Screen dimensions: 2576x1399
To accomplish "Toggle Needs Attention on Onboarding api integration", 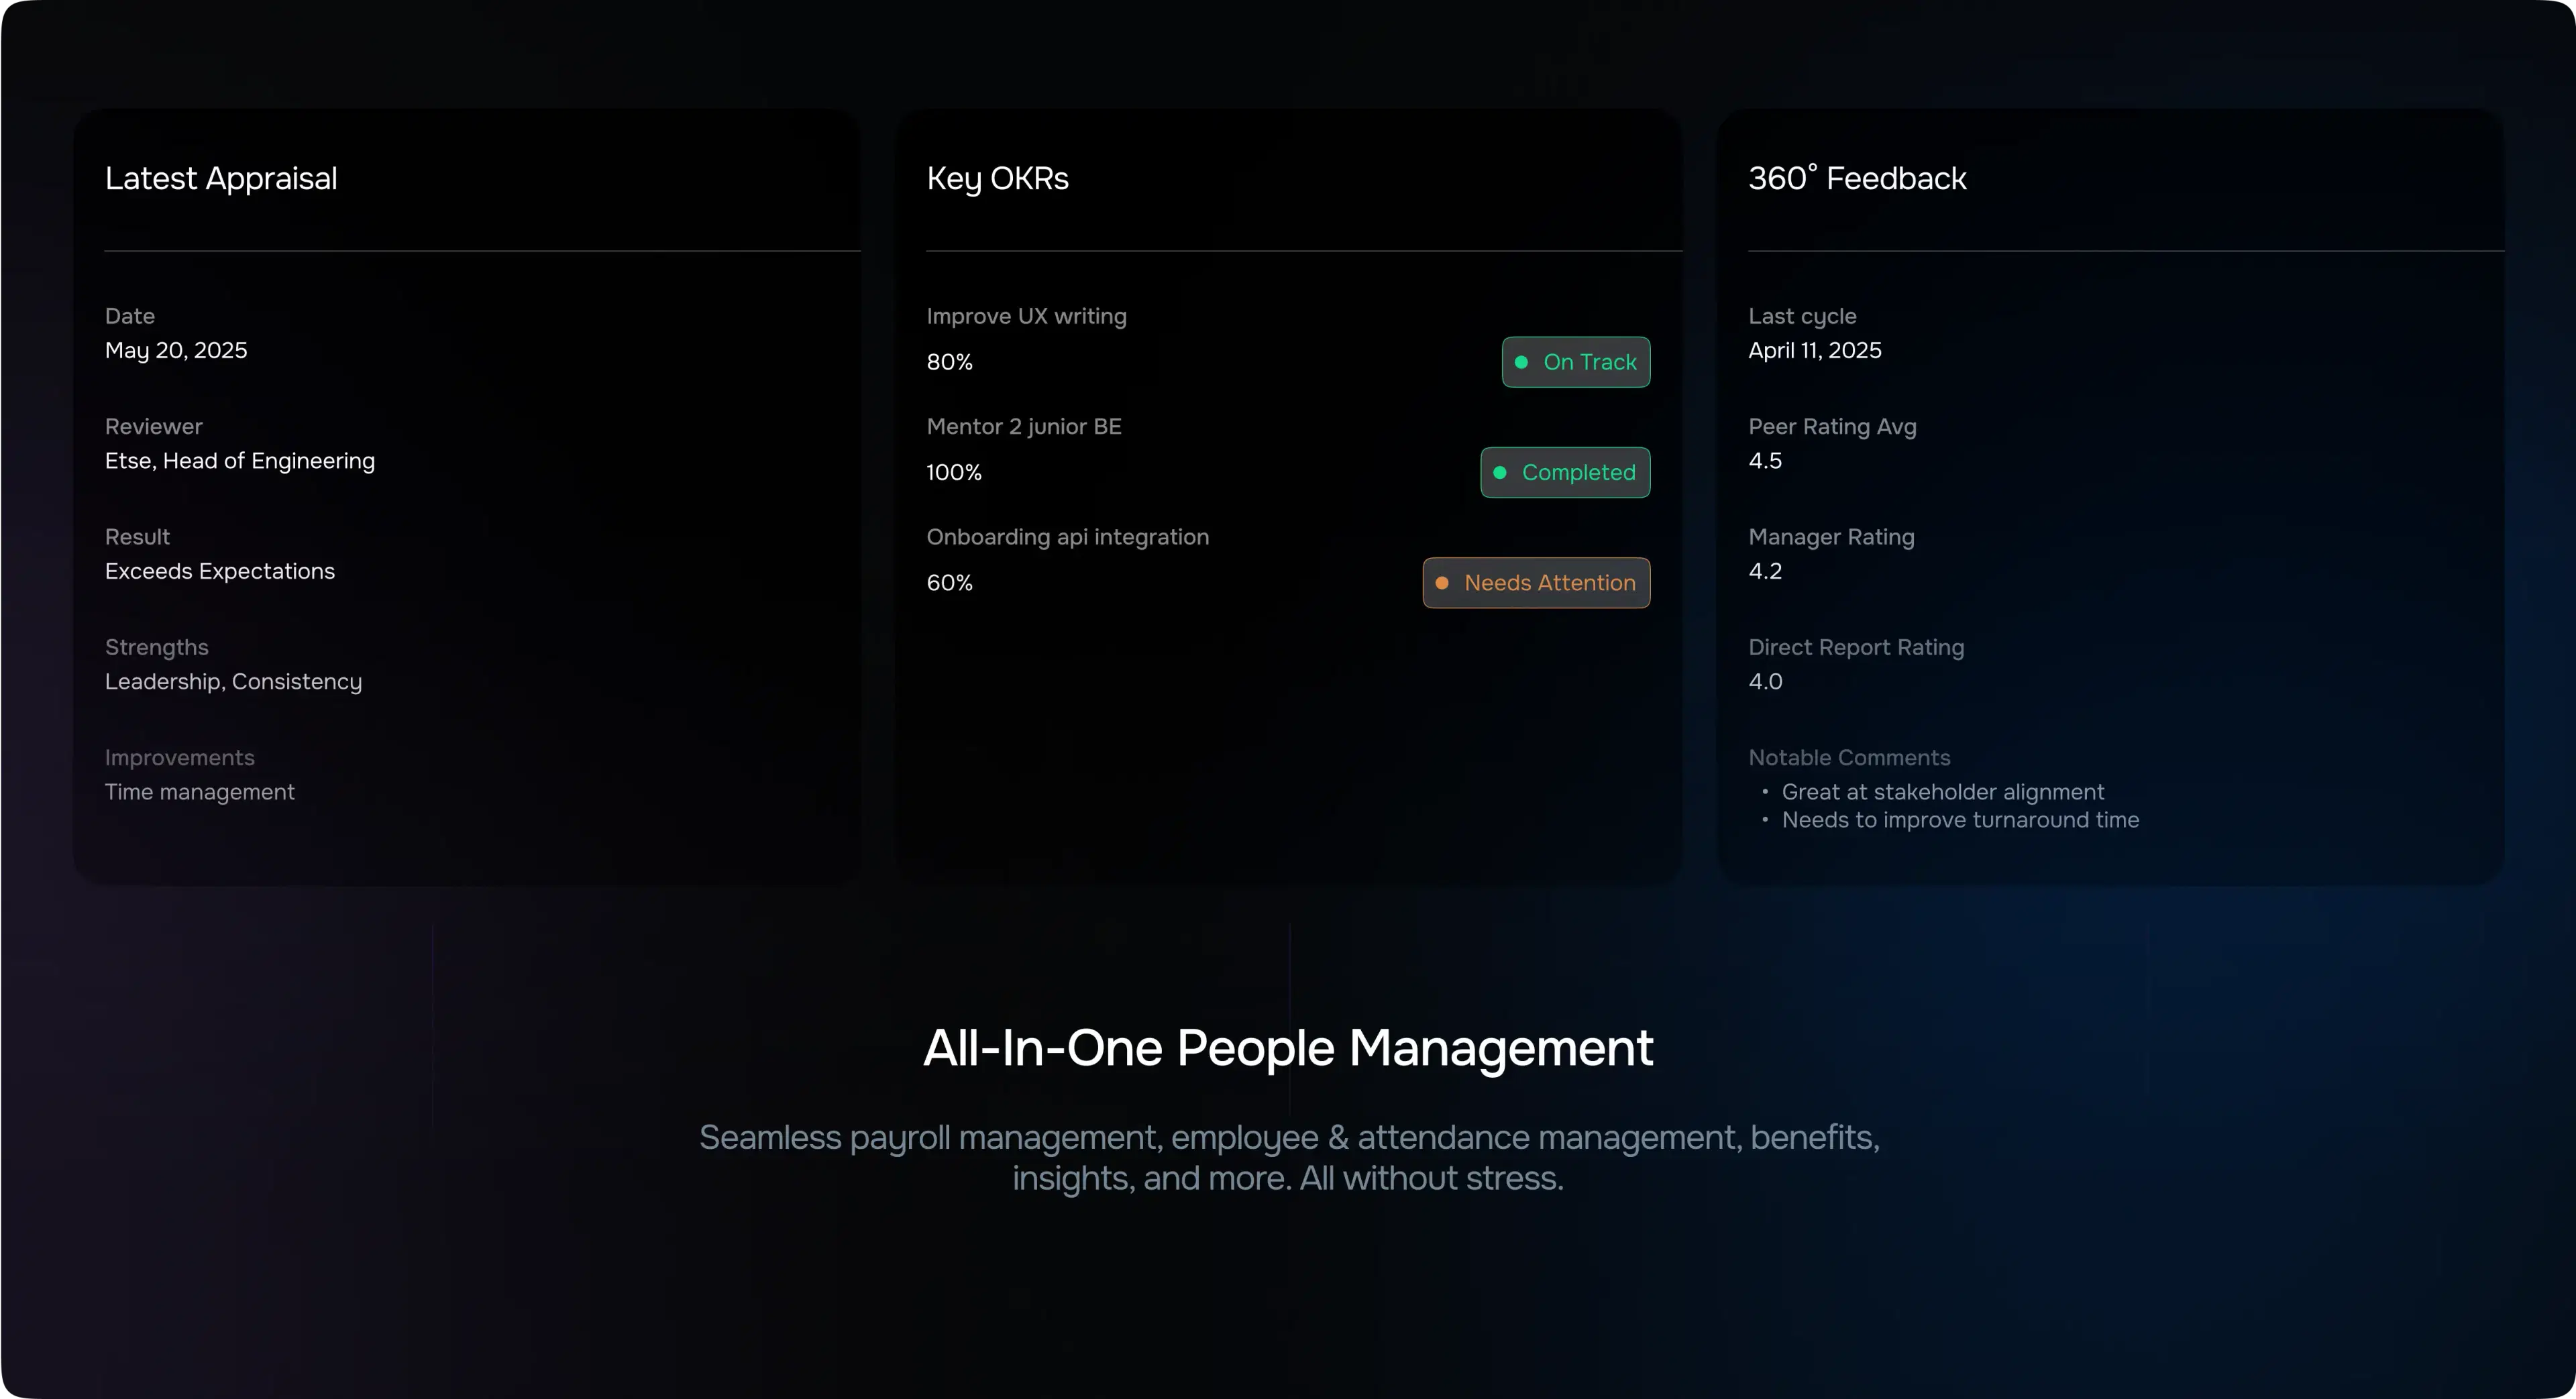I will (1536, 582).
